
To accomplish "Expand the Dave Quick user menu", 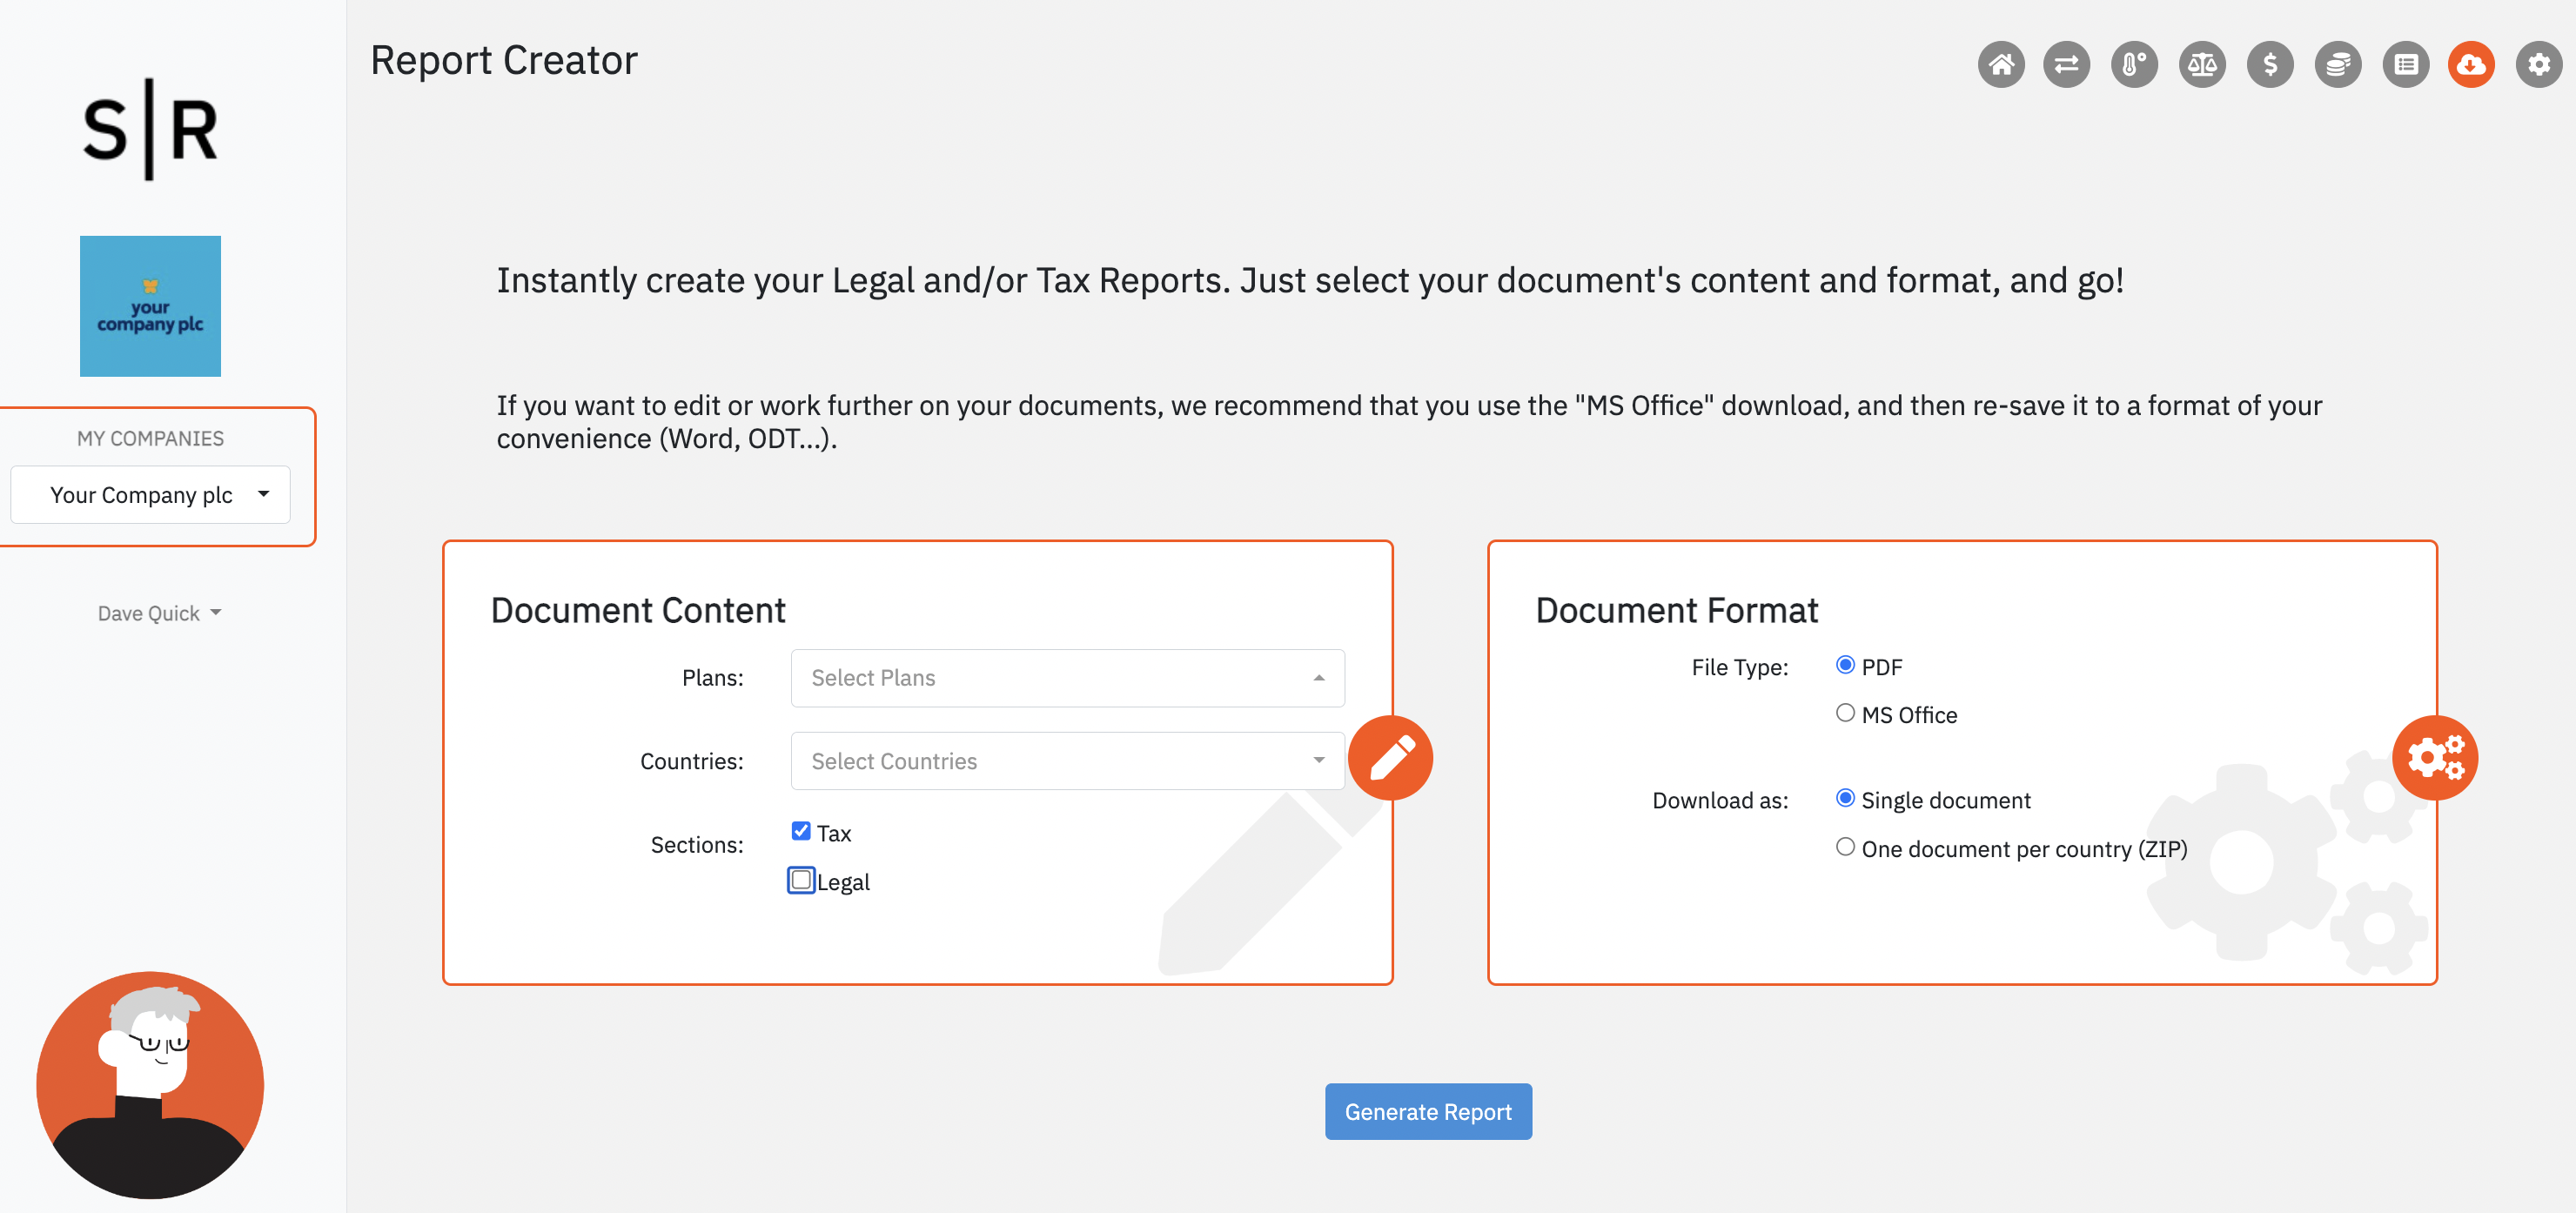I will click(x=159, y=613).
